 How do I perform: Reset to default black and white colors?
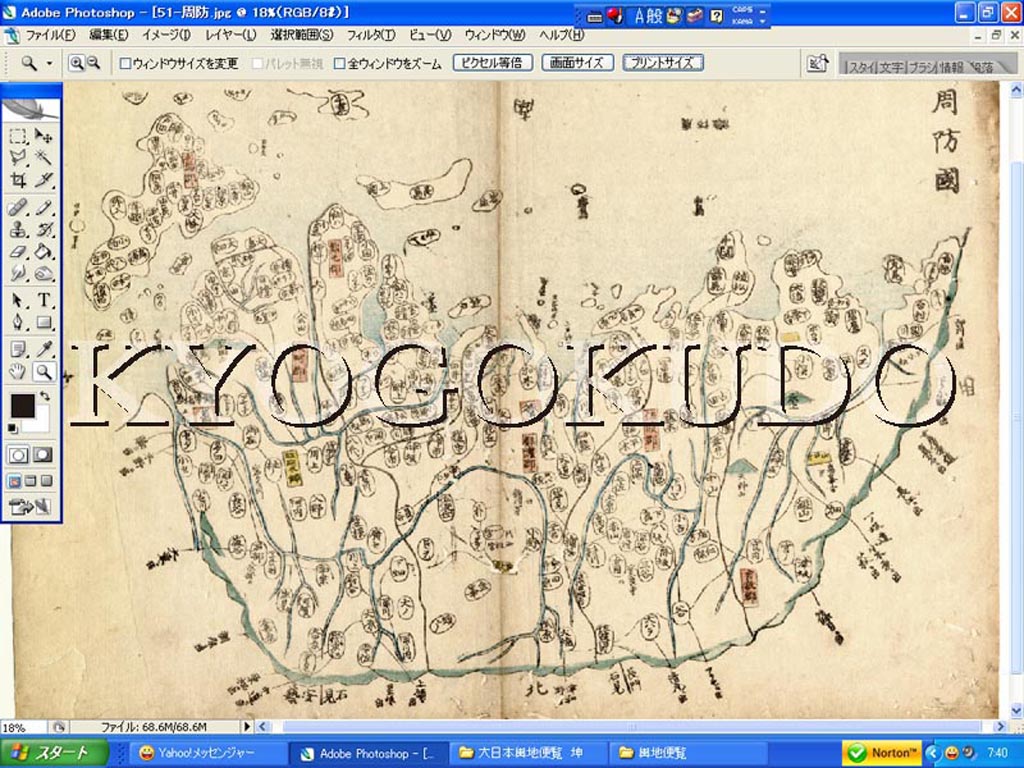point(12,428)
